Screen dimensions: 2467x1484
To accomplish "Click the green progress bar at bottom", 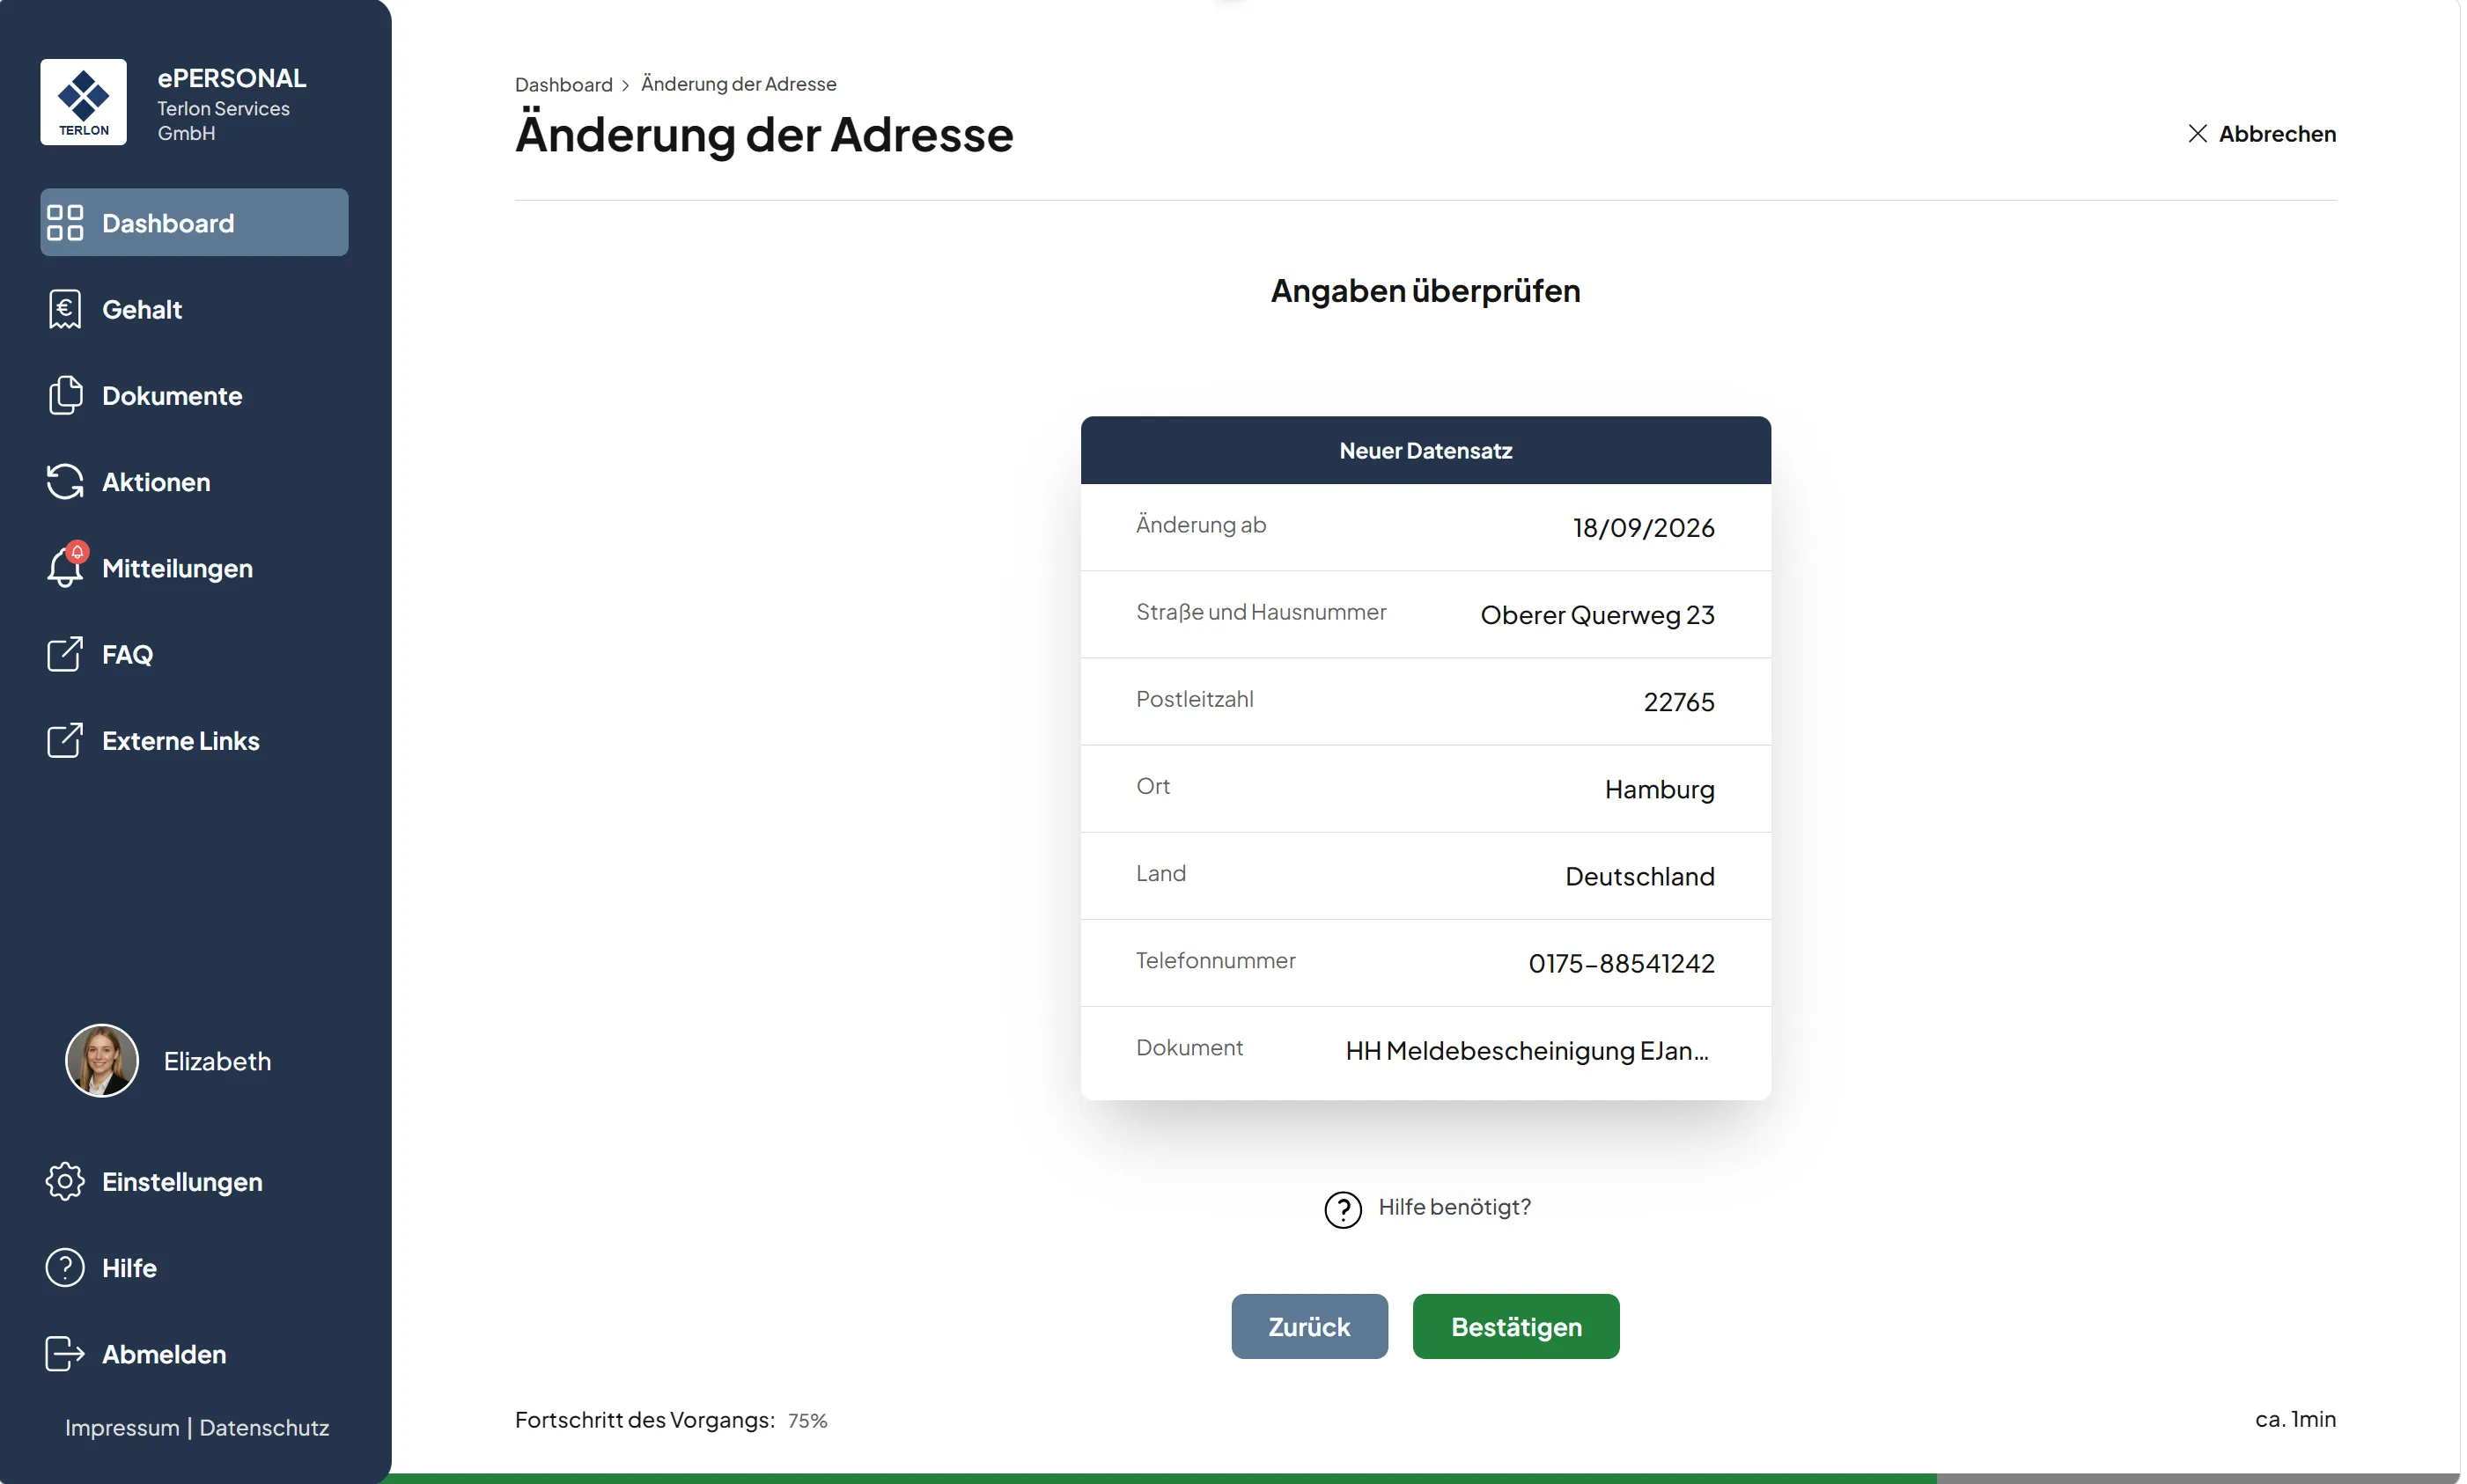I will [1160, 1478].
